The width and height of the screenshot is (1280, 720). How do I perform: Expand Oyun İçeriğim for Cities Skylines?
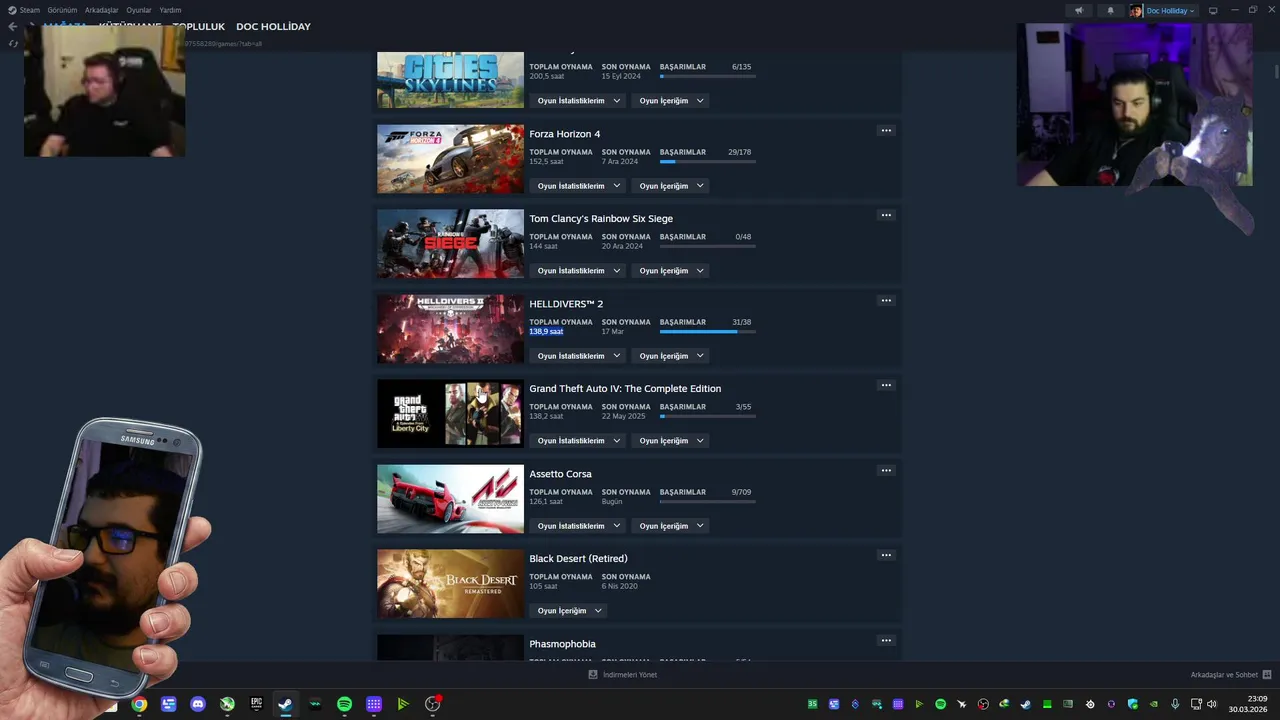670,101
